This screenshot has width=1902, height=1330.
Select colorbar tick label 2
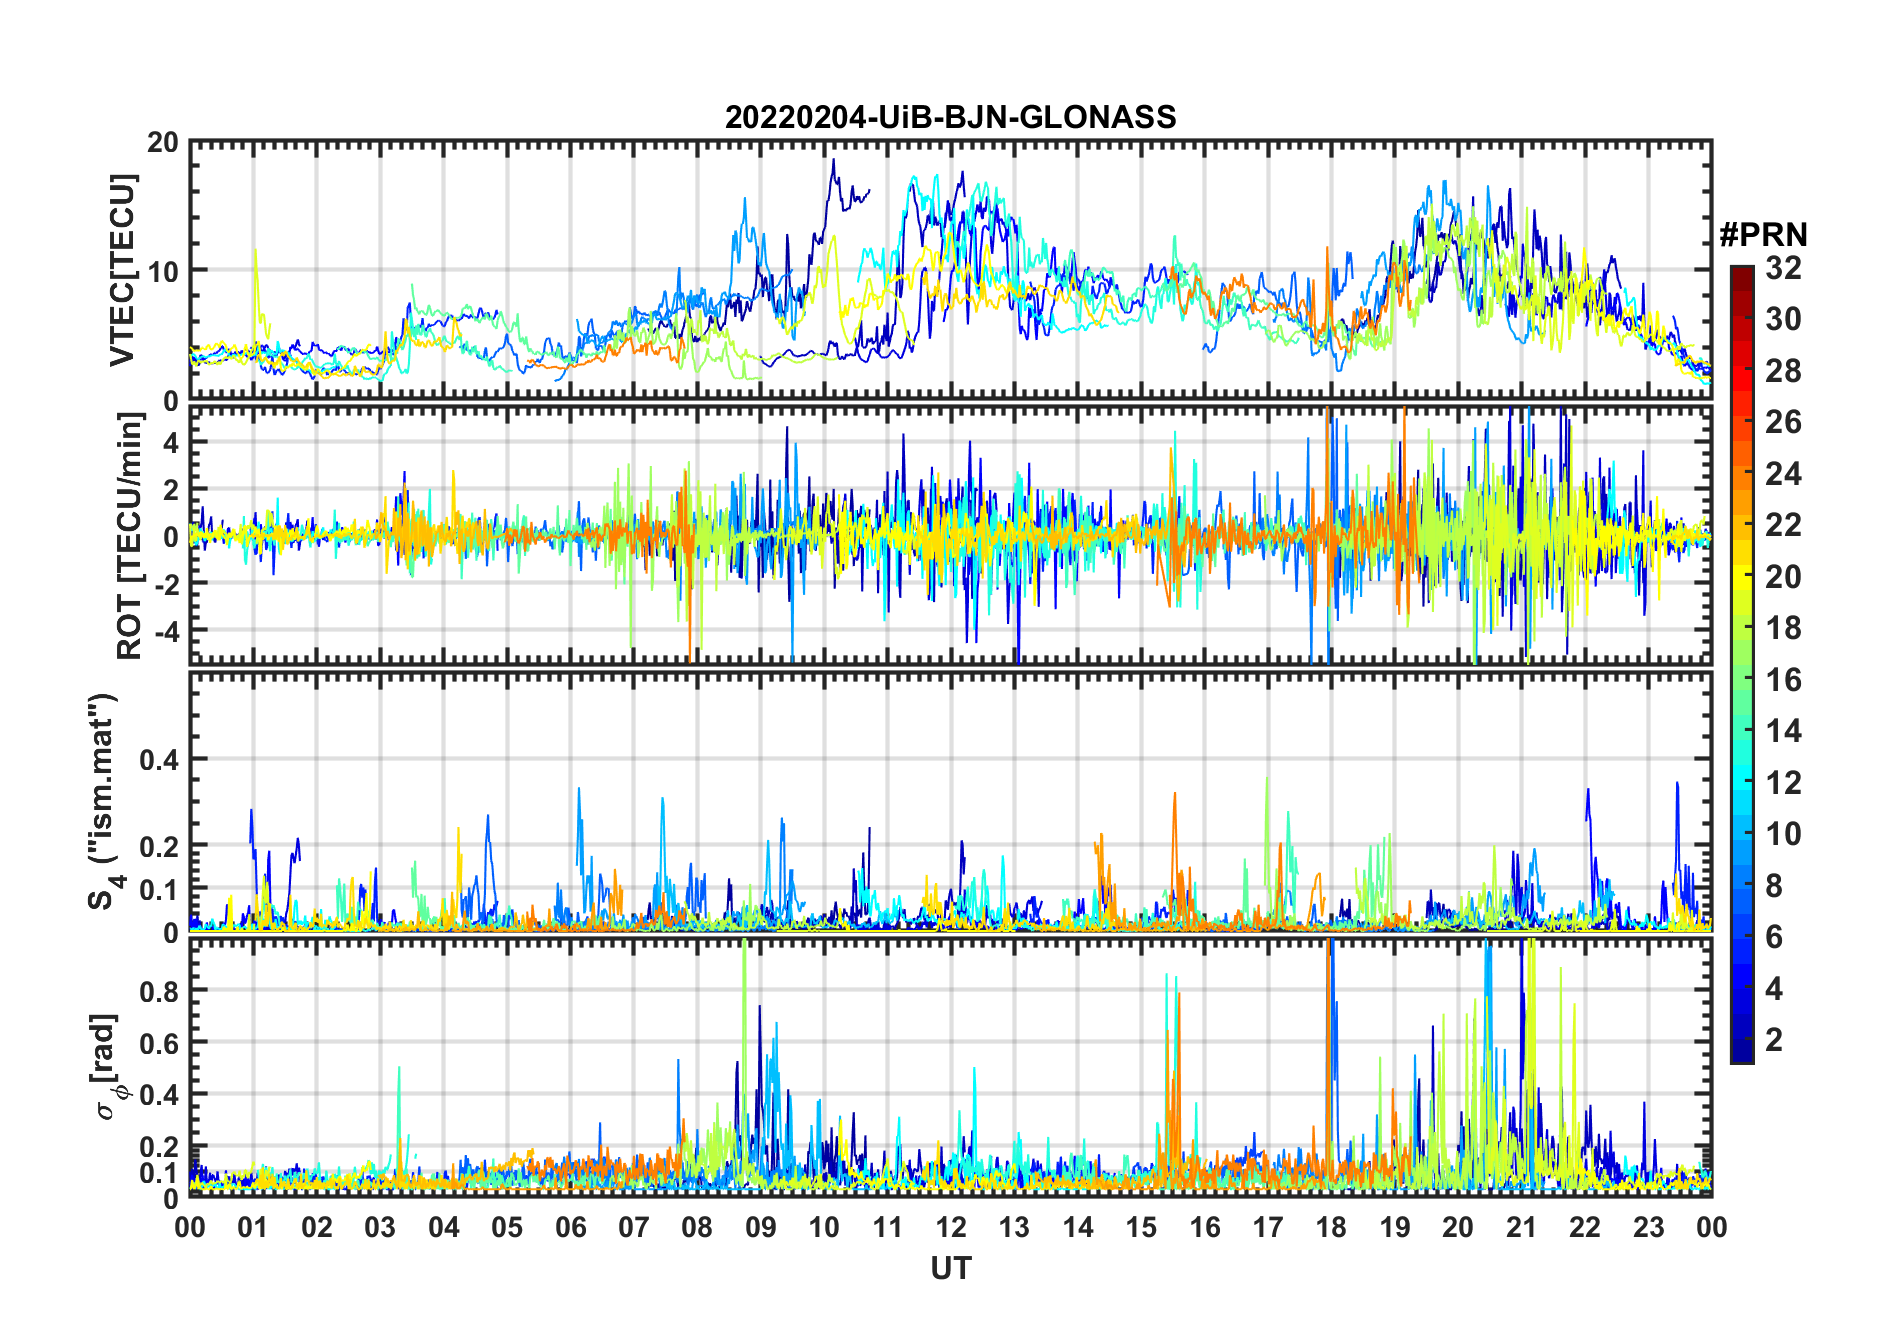click(x=1774, y=1040)
